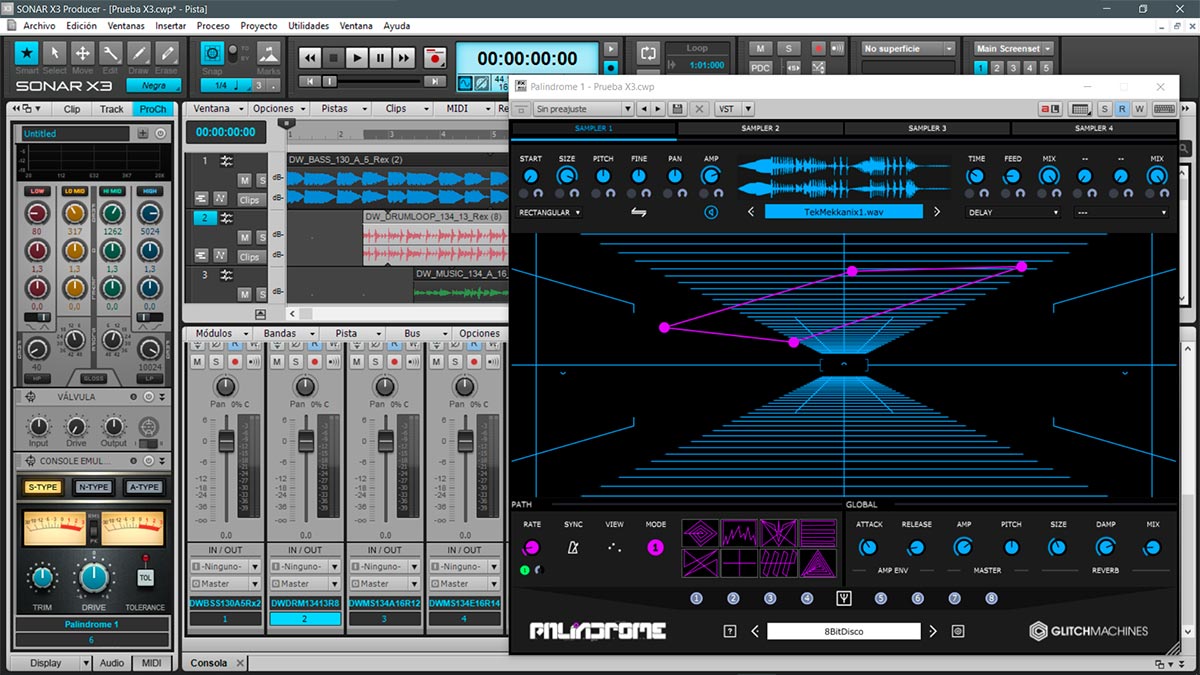1200x675 pixels.
Task: Choose the Erase tool
Action: (167, 53)
